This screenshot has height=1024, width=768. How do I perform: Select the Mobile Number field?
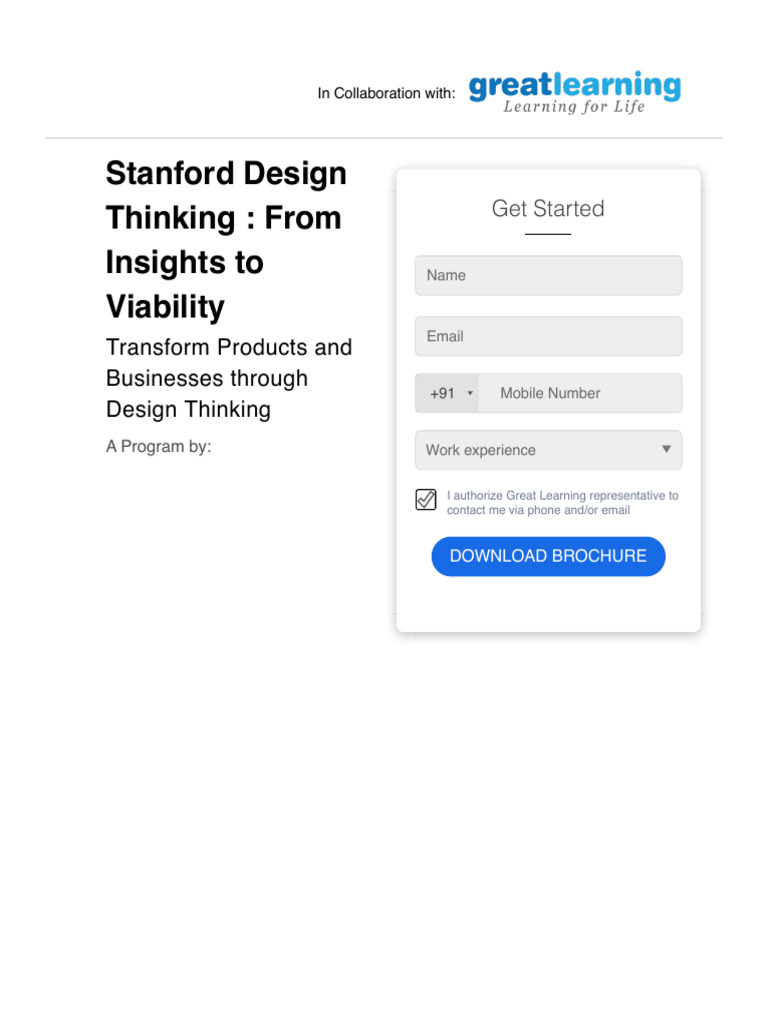[x=580, y=393]
